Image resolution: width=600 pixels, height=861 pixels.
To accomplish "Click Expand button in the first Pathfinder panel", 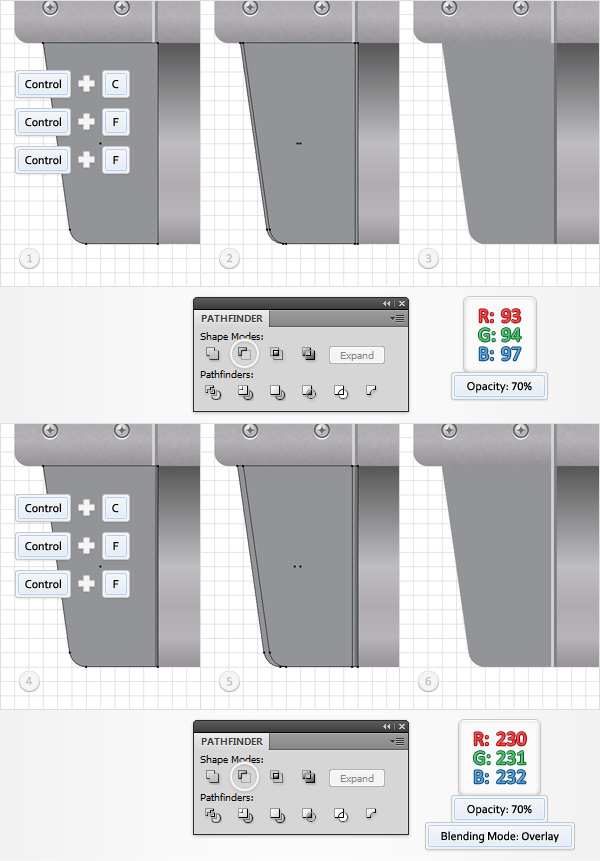I will point(357,355).
